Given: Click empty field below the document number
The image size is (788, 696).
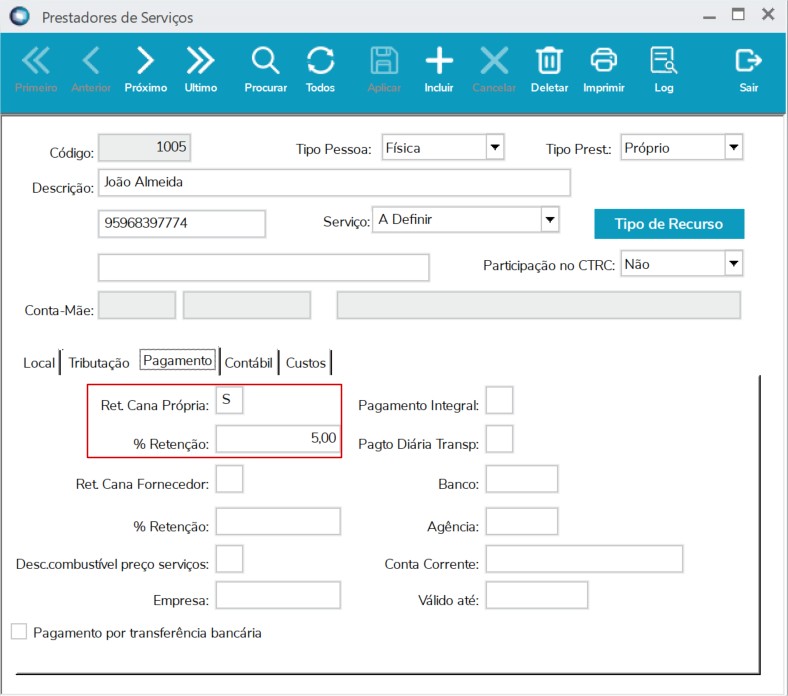Looking at the screenshot, I should click(x=263, y=267).
